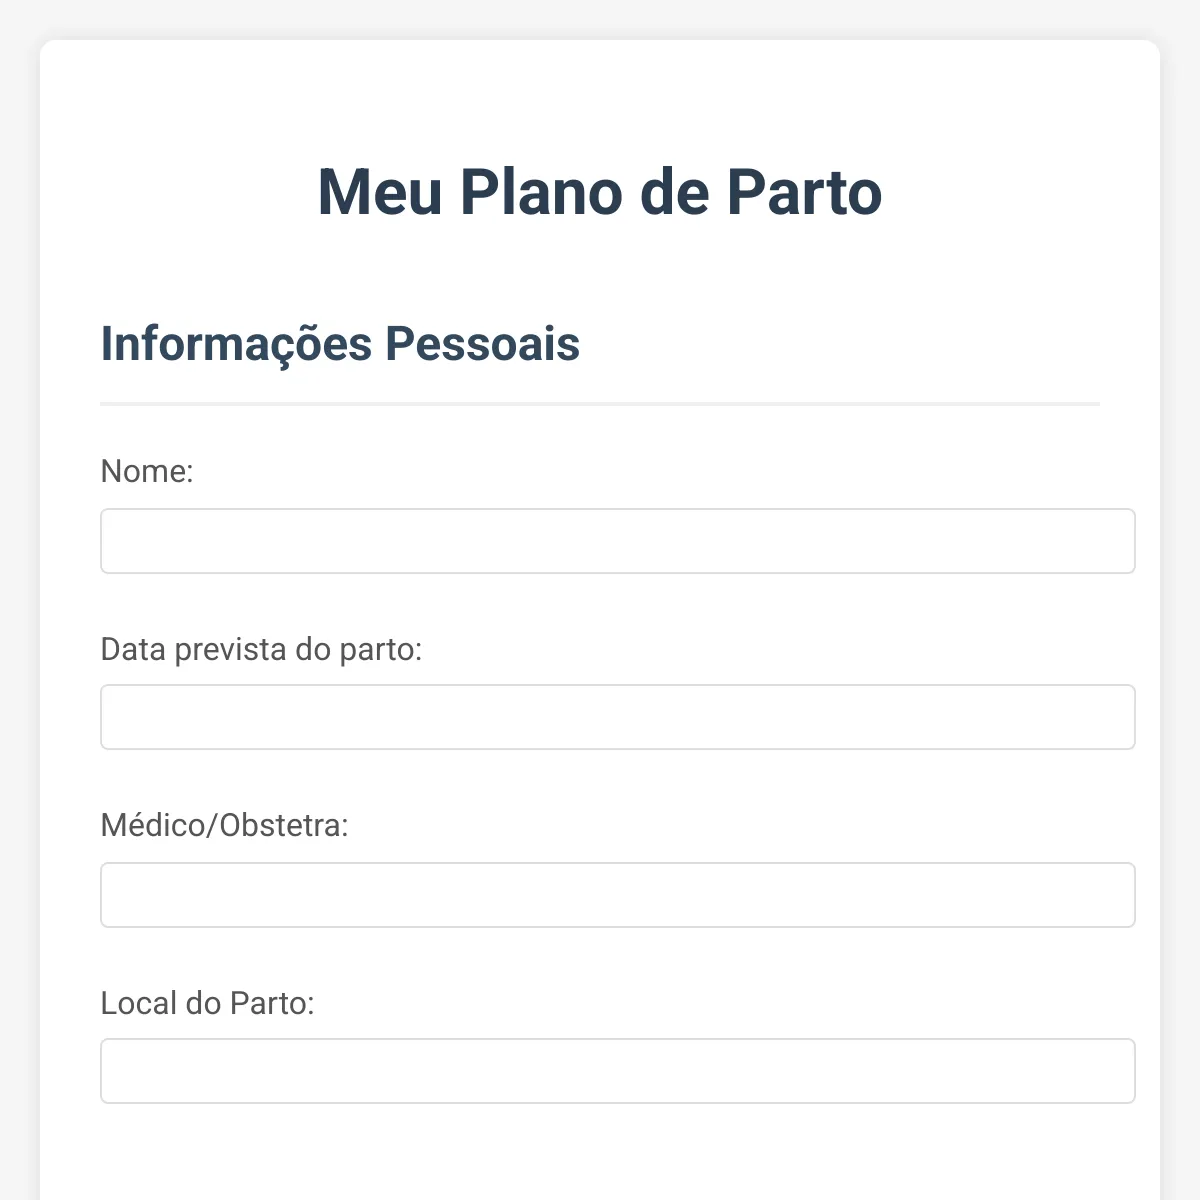
Task: Click the 'Local do Parto:' label
Action: pyautogui.click(x=207, y=1003)
